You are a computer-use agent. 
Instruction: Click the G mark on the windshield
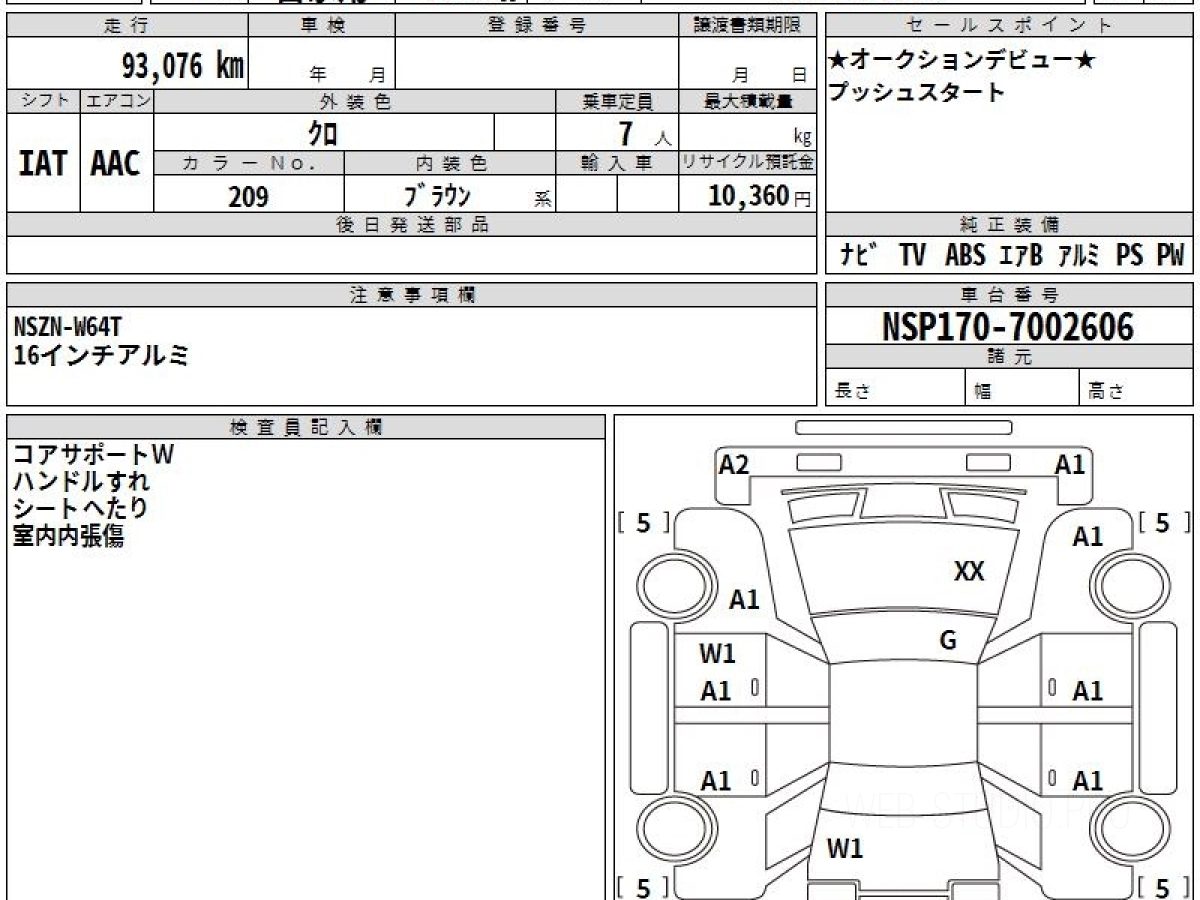tap(948, 641)
